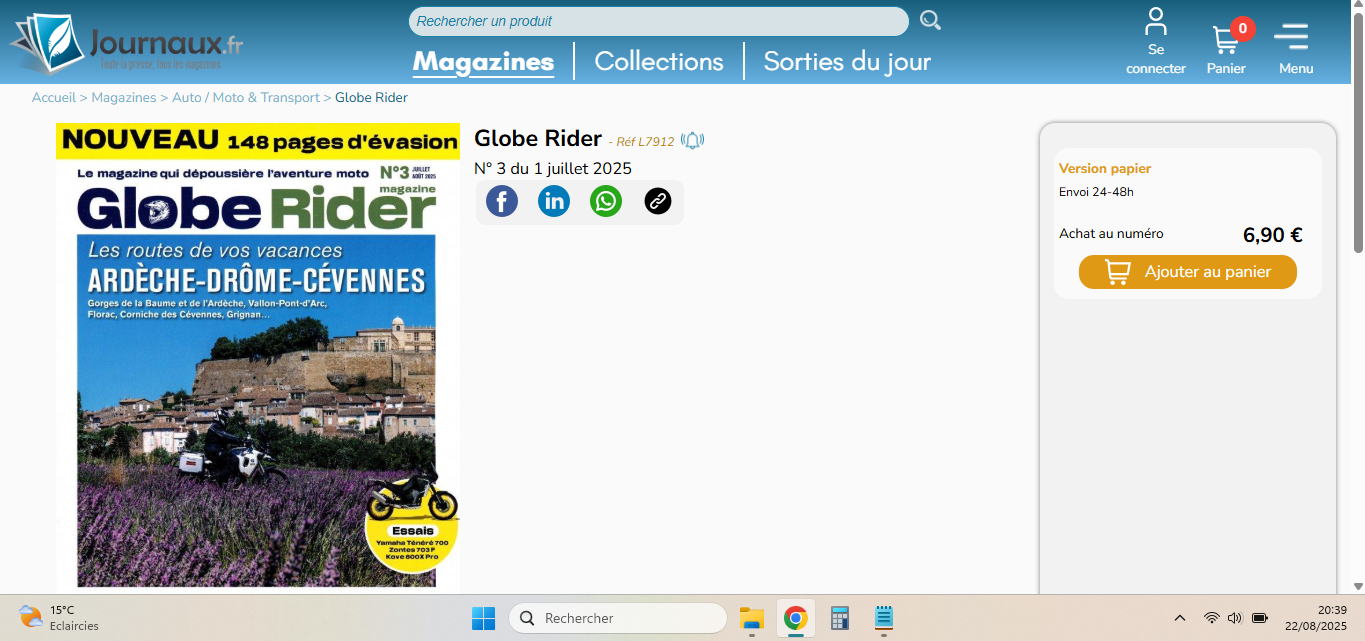Show hidden system tray icons chevron
The width and height of the screenshot is (1365, 641).
[1180, 618]
